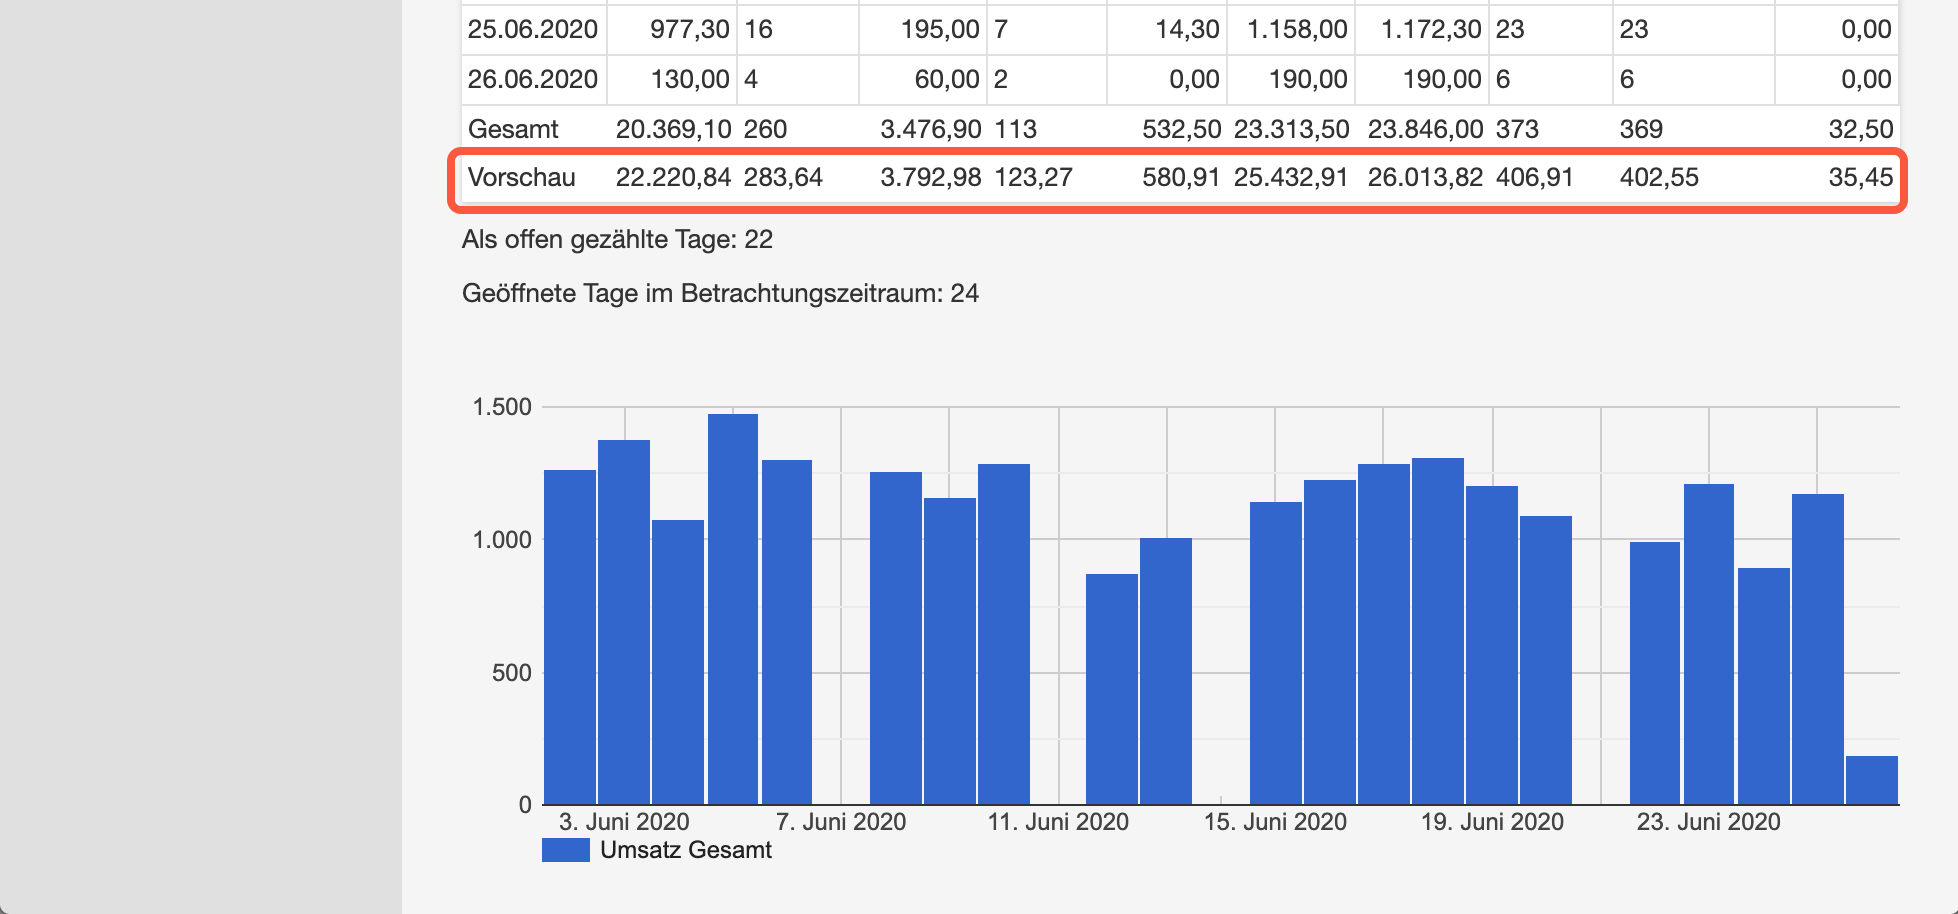This screenshot has width=1958, height=914.
Task: Select the forecast value 580,91
Action: (1181, 177)
